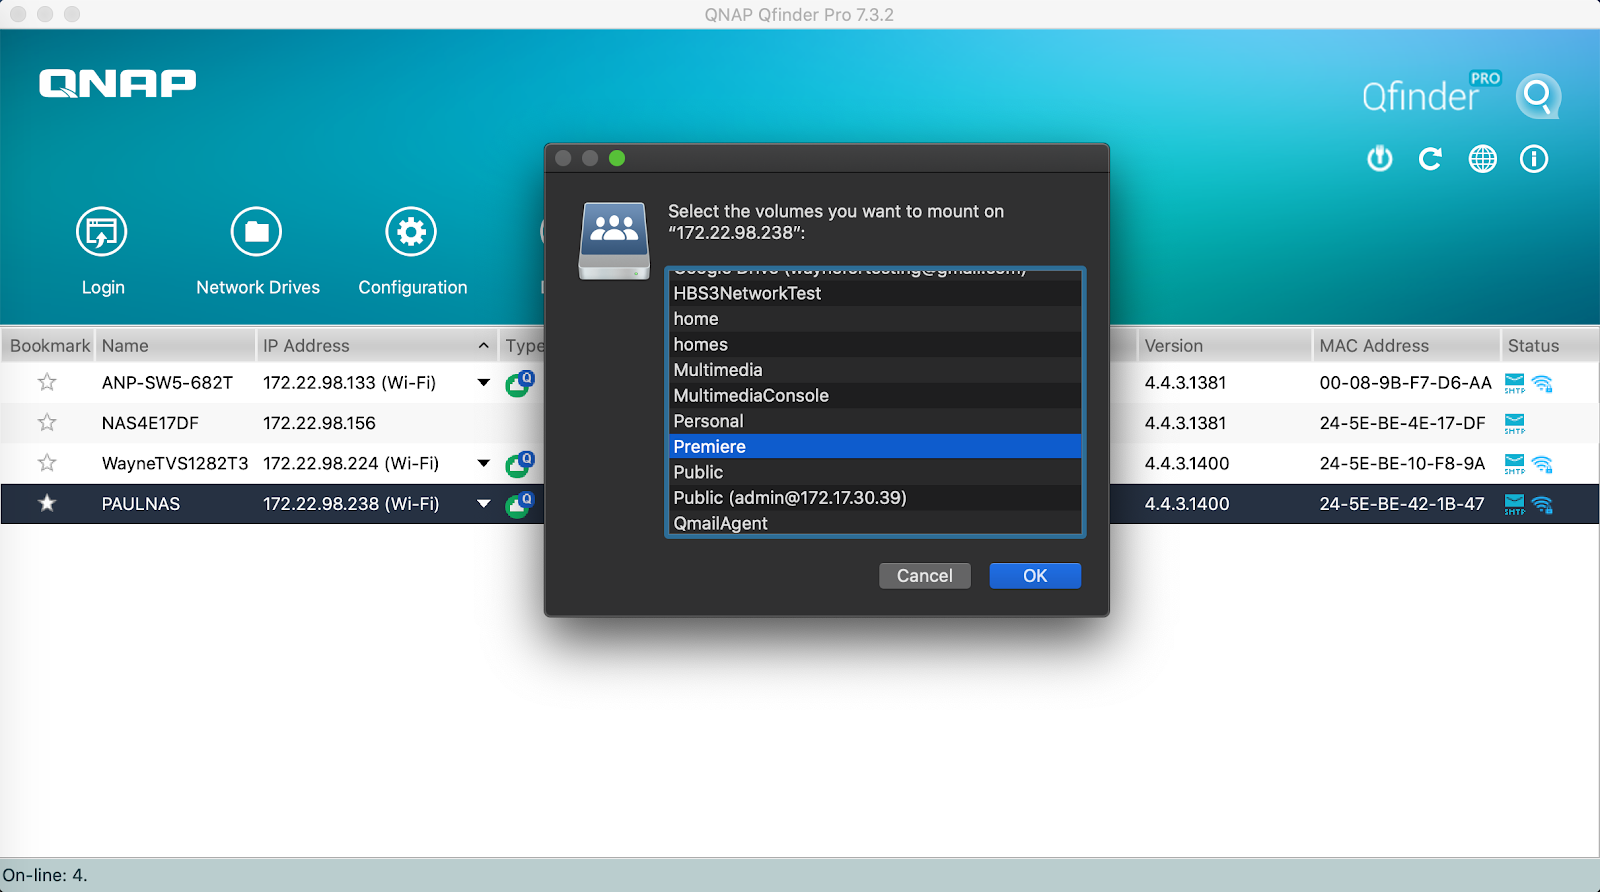Click MAC address 24-5E-BE-4E-17-DF

coord(1402,423)
